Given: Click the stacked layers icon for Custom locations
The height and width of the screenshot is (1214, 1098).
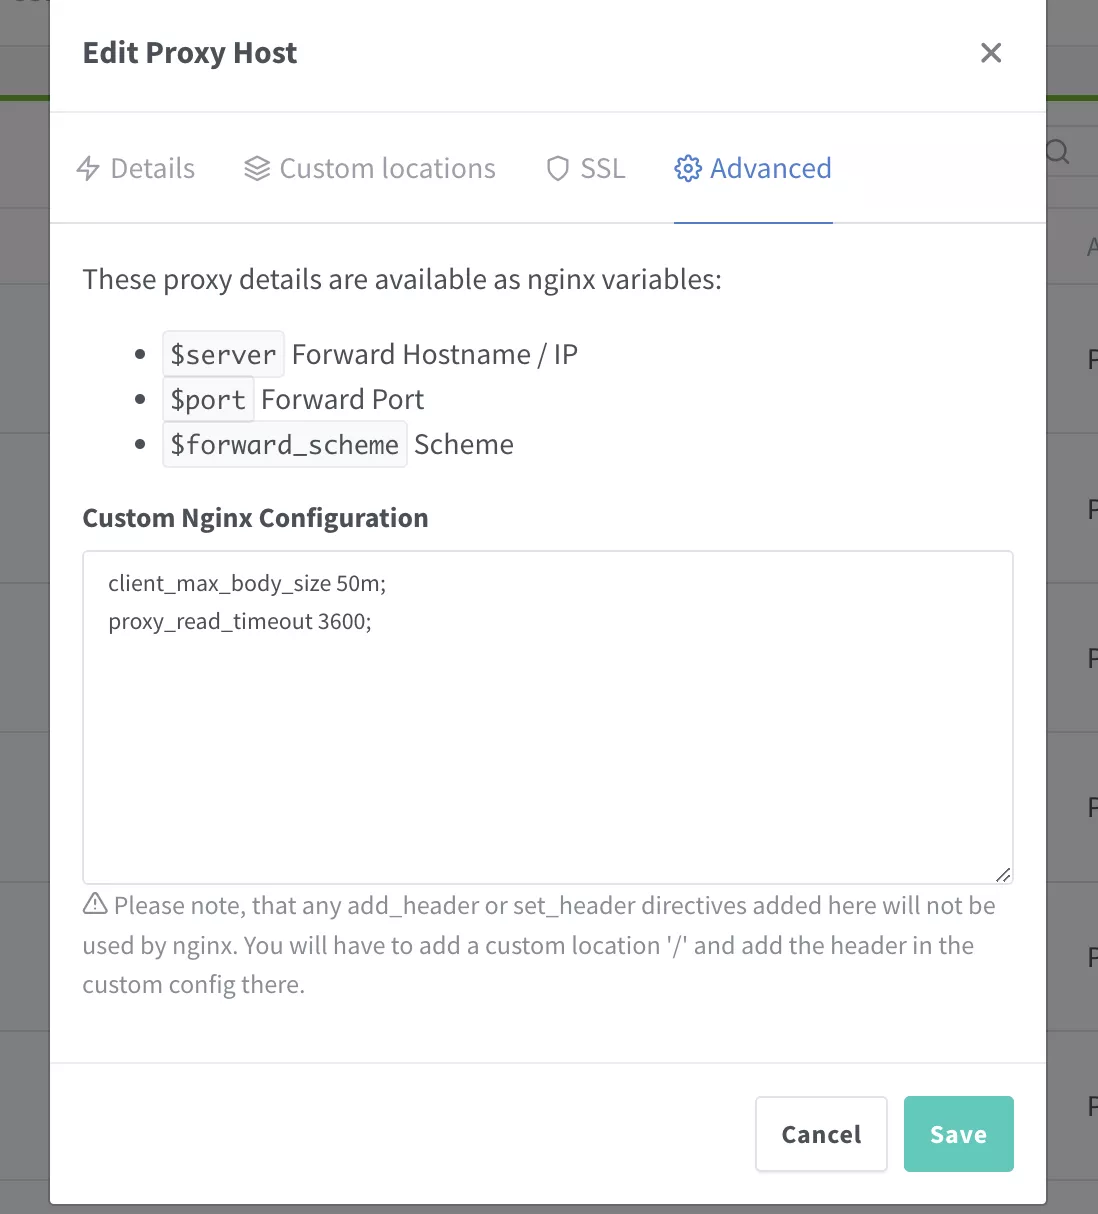Looking at the screenshot, I should click(257, 169).
